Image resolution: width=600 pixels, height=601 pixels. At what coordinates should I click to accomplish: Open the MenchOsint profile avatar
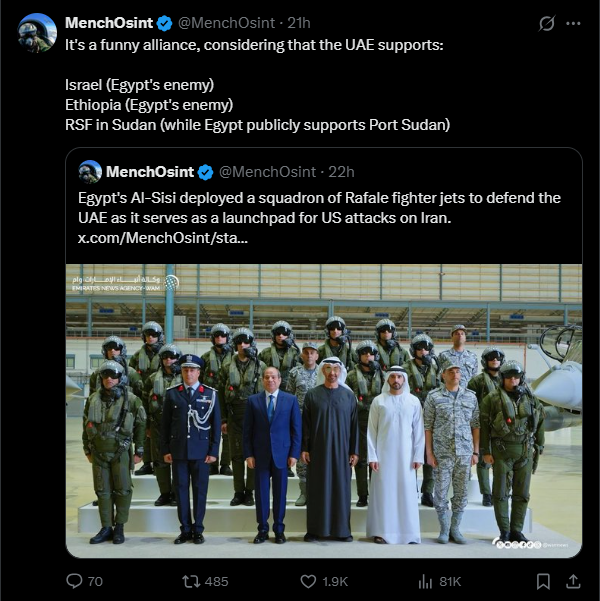click(x=37, y=33)
